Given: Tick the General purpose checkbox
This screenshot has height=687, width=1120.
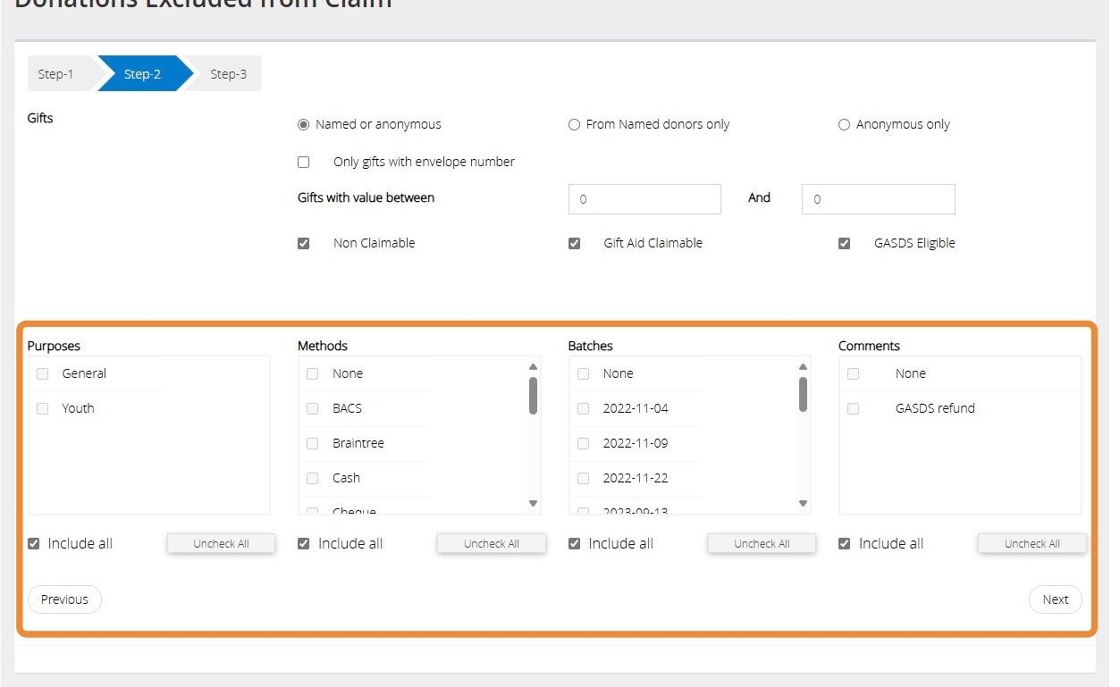Looking at the screenshot, I should pos(42,373).
